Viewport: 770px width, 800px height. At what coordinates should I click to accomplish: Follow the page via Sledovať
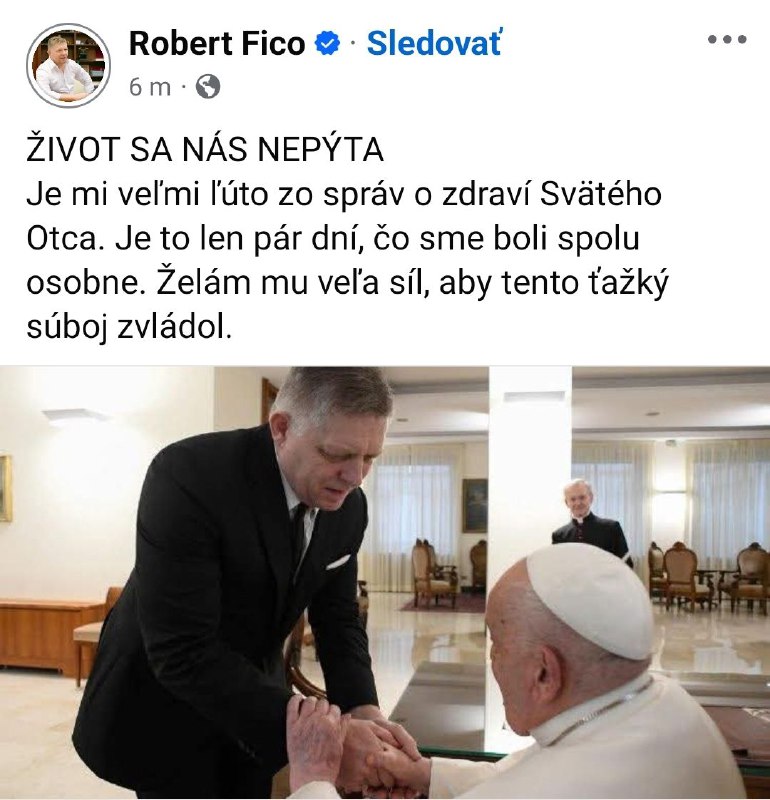tap(434, 43)
